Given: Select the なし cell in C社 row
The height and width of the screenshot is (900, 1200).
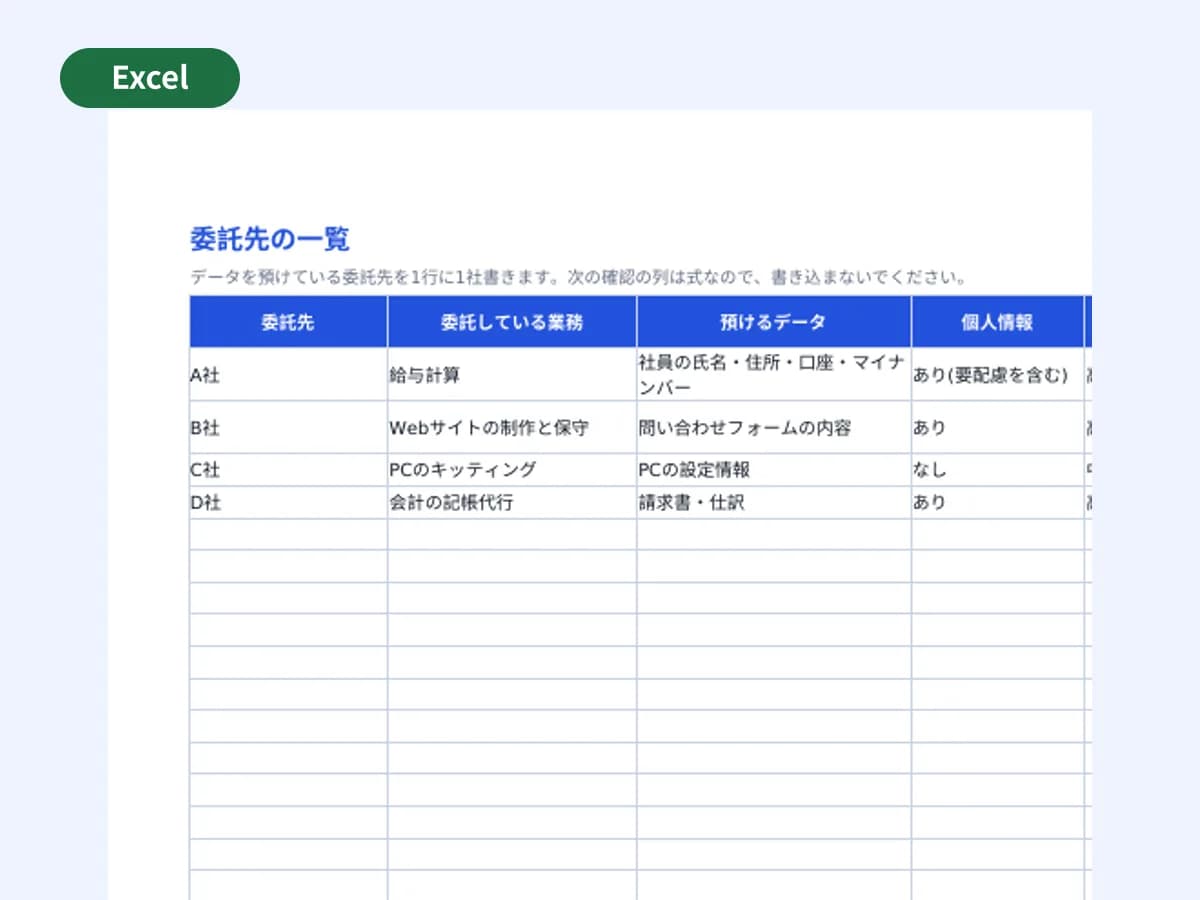Looking at the screenshot, I should [x=997, y=470].
